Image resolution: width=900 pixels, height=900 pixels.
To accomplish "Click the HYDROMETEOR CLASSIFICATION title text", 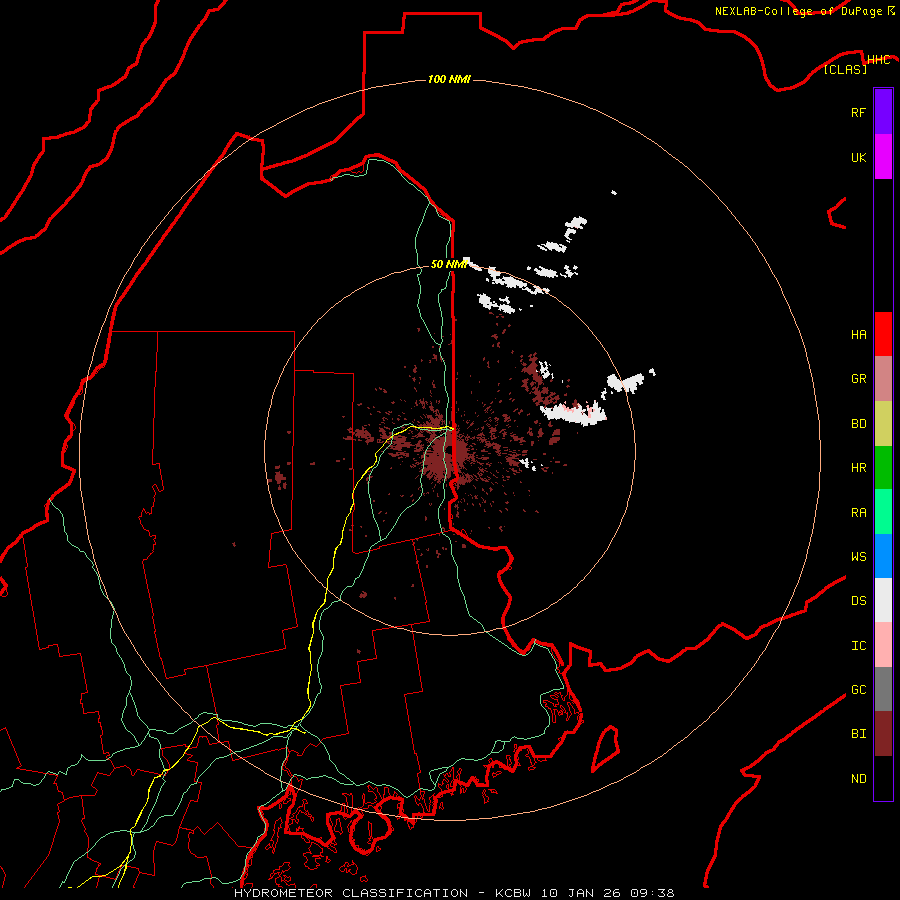I will (351, 893).
